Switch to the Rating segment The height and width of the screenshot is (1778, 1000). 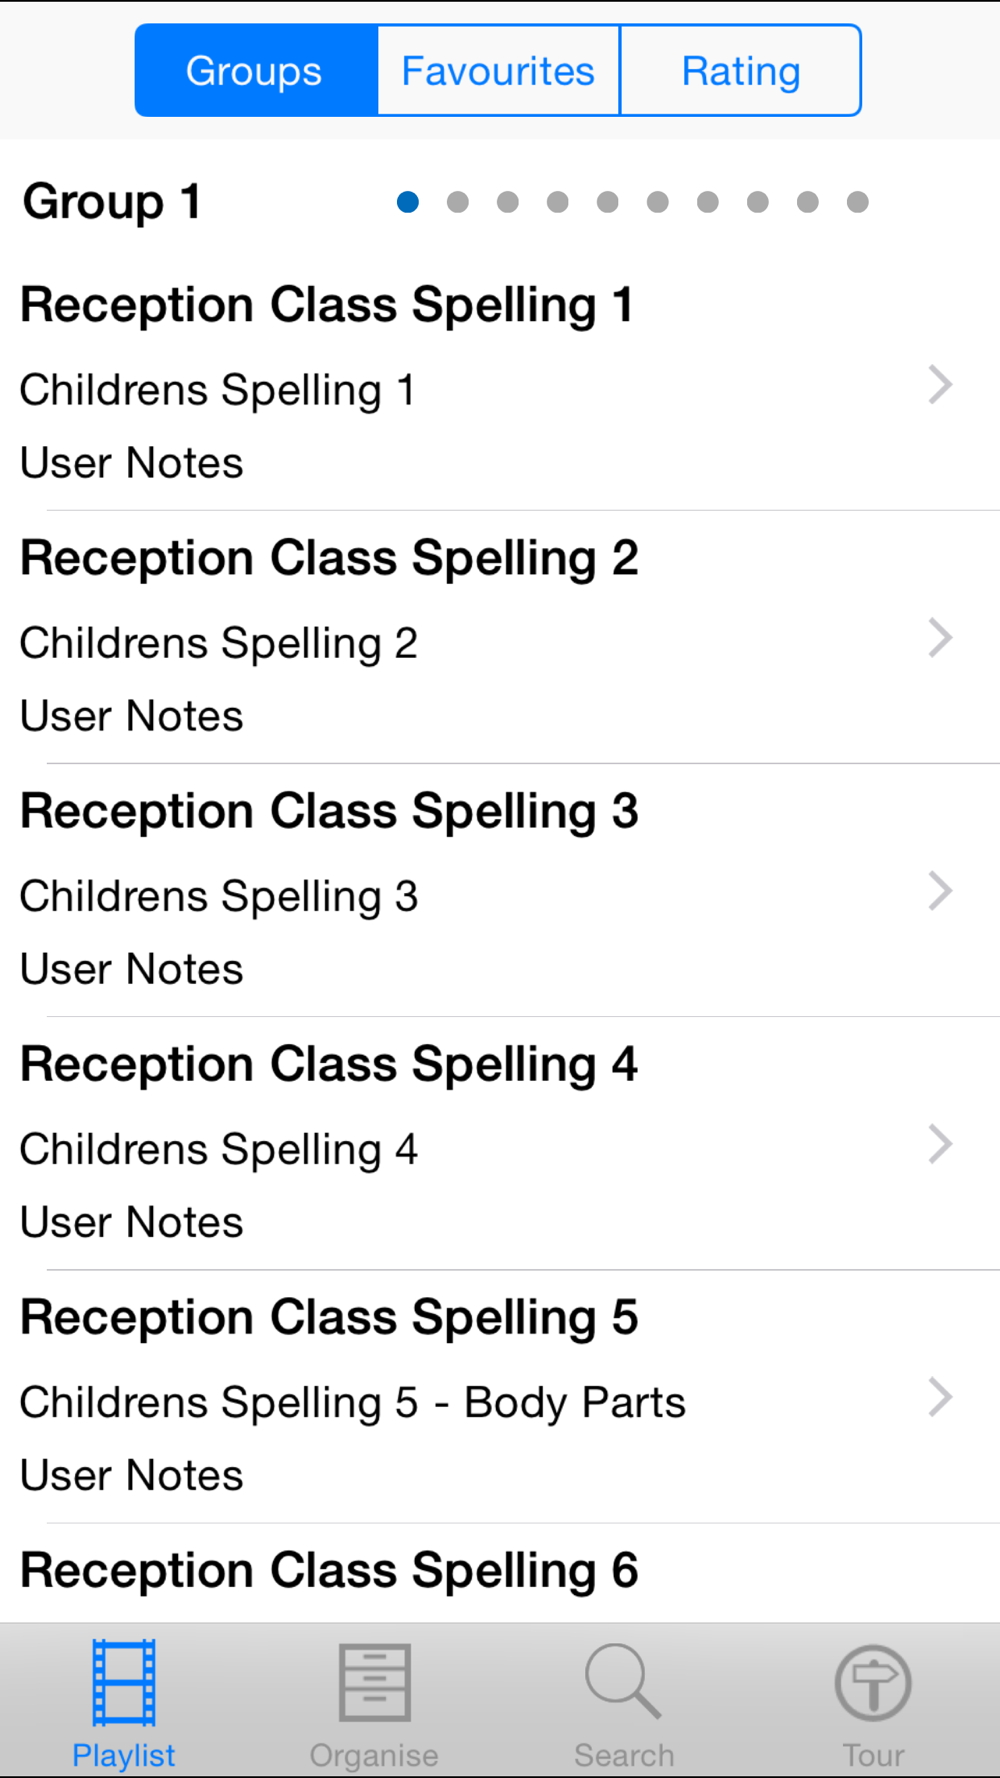coord(741,71)
